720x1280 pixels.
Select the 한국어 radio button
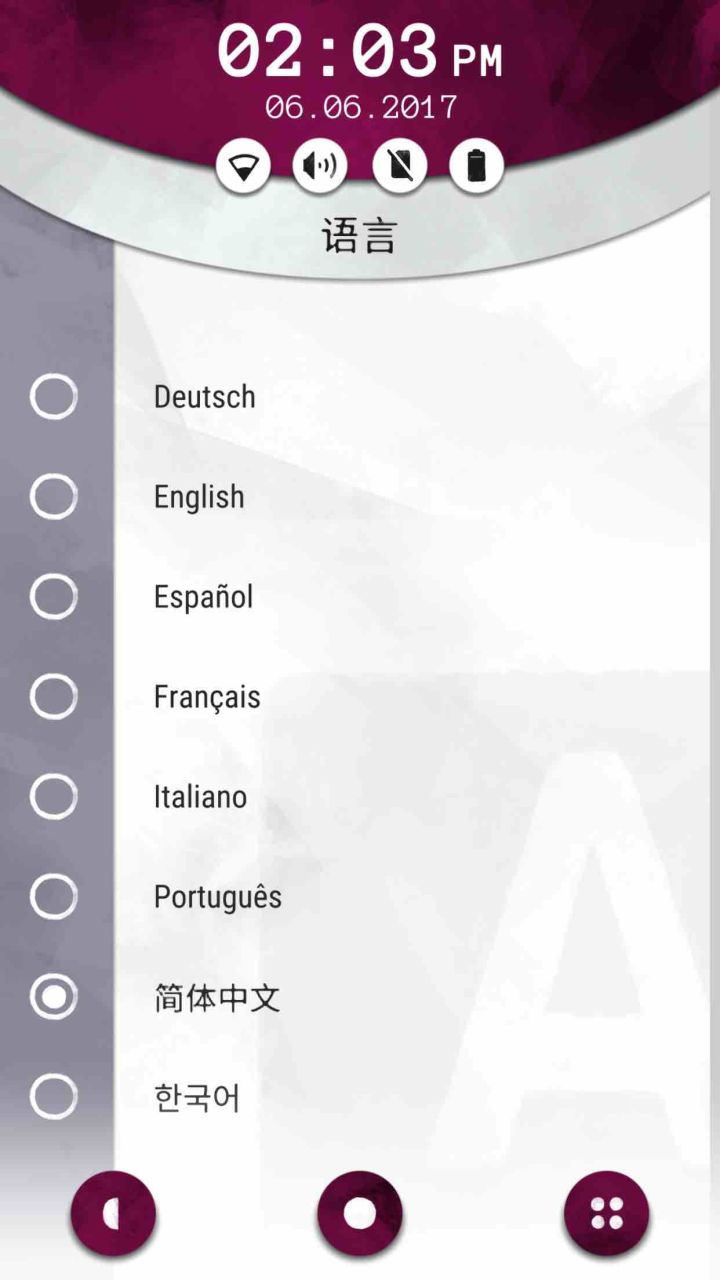point(54,1097)
